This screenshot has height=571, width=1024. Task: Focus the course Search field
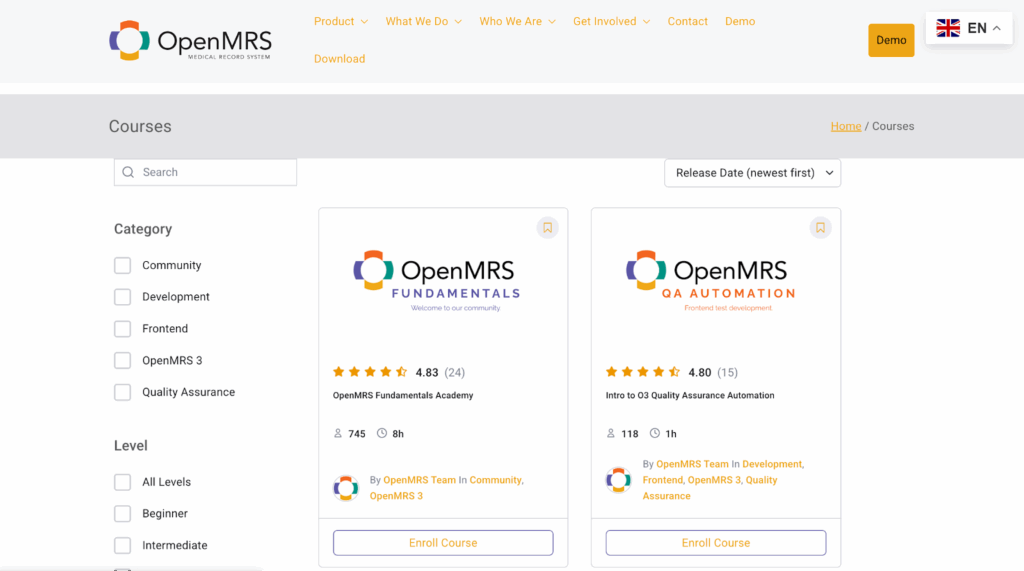(x=205, y=172)
